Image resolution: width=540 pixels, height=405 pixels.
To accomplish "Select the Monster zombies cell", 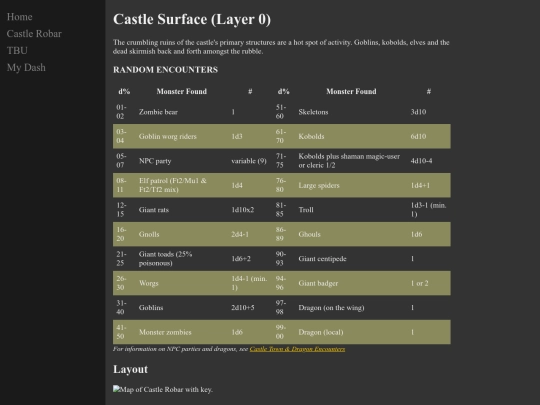I will pyautogui.click(x=182, y=332).
